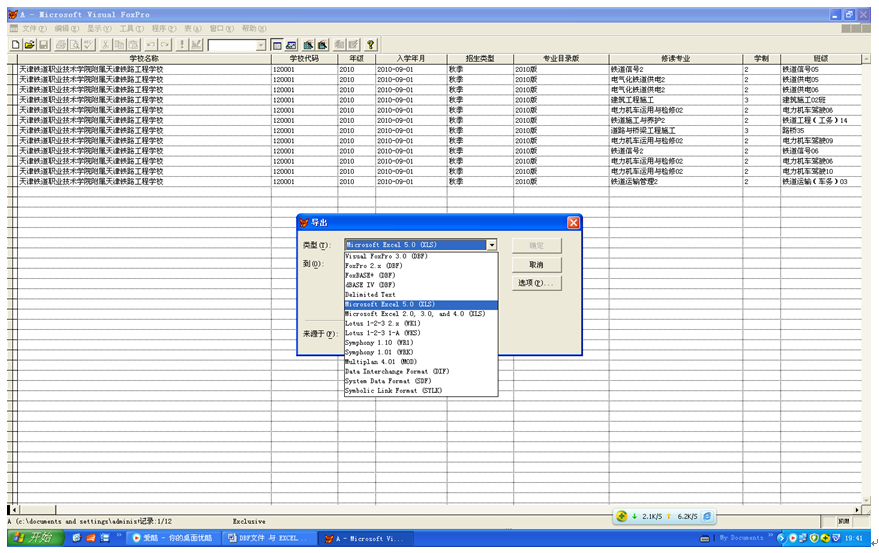Click the 开始 Start button
The height and width of the screenshot is (553, 879).
pyautogui.click(x=35, y=538)
